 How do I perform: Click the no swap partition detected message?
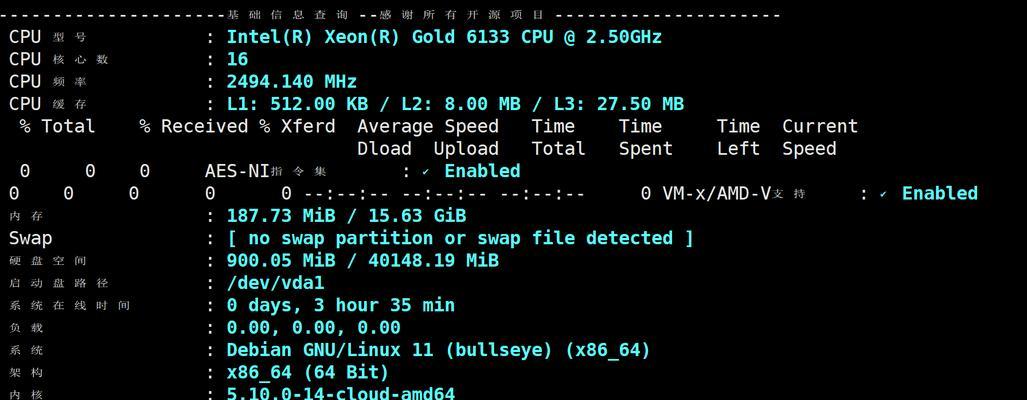coord(460,238)
